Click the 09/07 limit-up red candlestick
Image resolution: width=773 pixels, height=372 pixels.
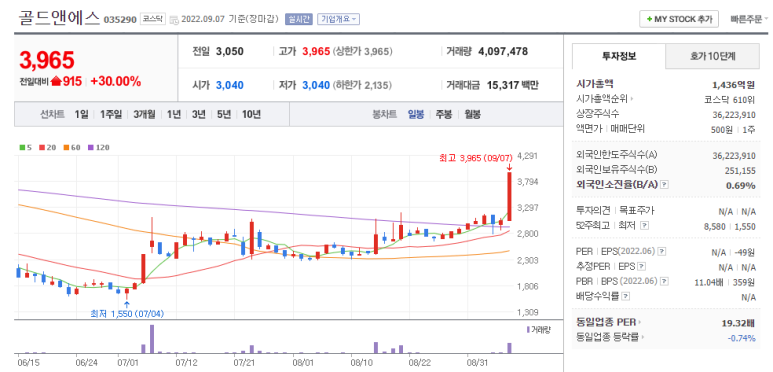pos(509,196)
